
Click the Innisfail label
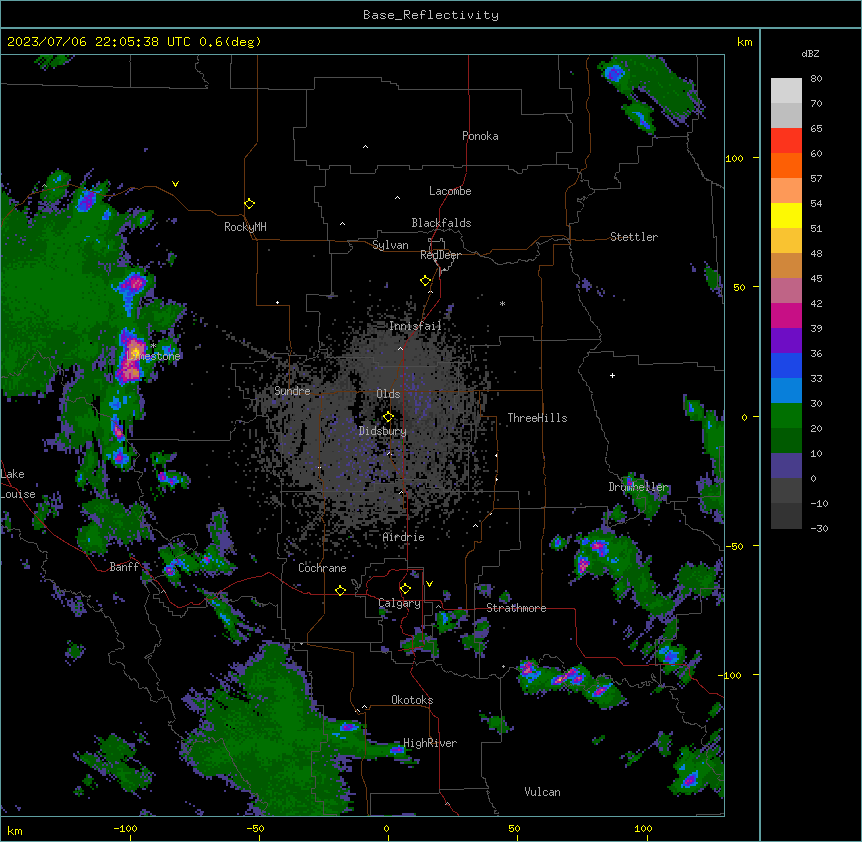click(x=415, y=326)
